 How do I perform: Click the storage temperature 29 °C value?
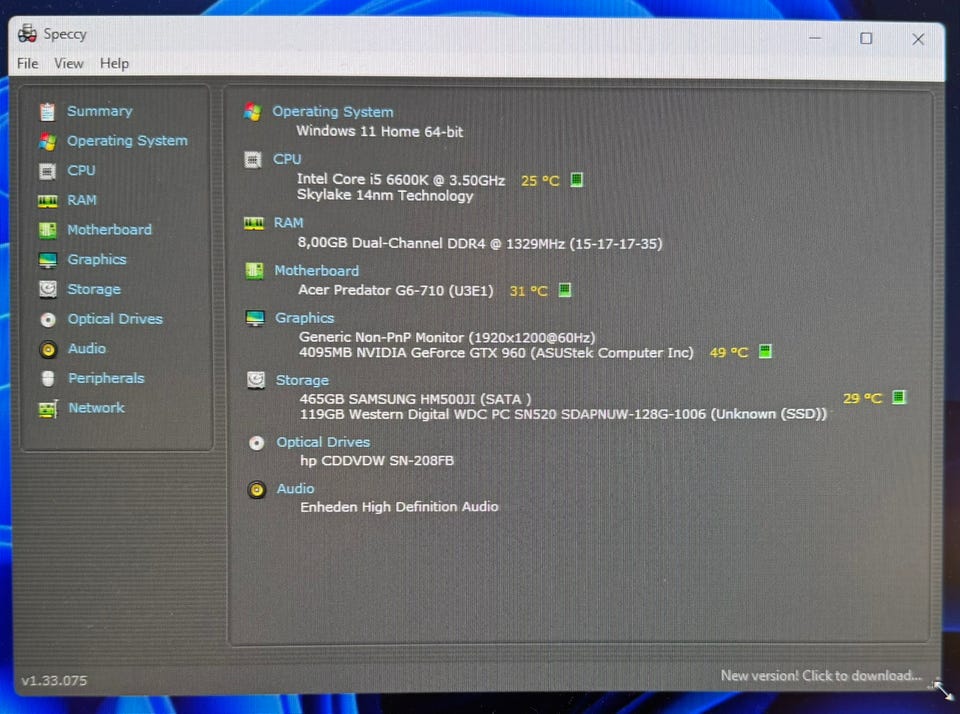pyautogui.click(x=862, y=399)
